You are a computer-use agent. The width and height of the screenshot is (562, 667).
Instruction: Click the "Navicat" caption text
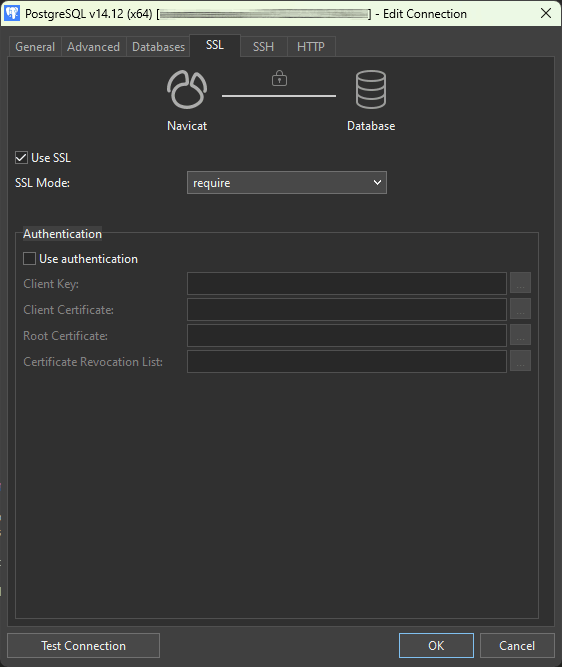(187, 126)
